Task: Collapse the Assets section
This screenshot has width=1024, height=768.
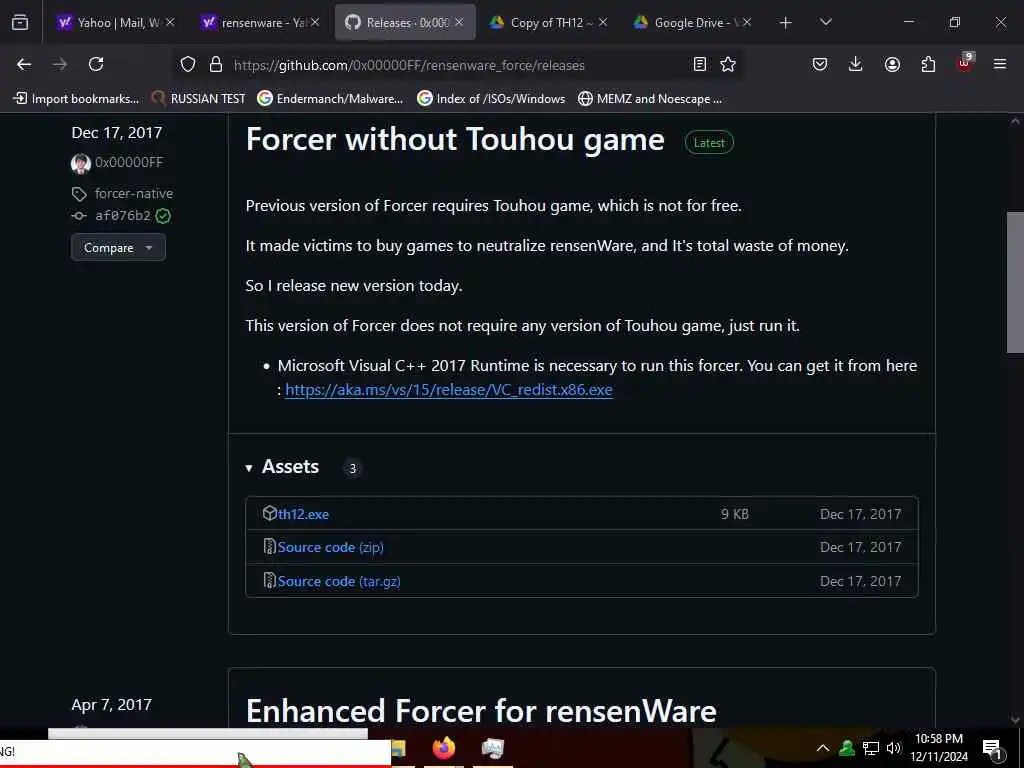Action: [283, 467]
